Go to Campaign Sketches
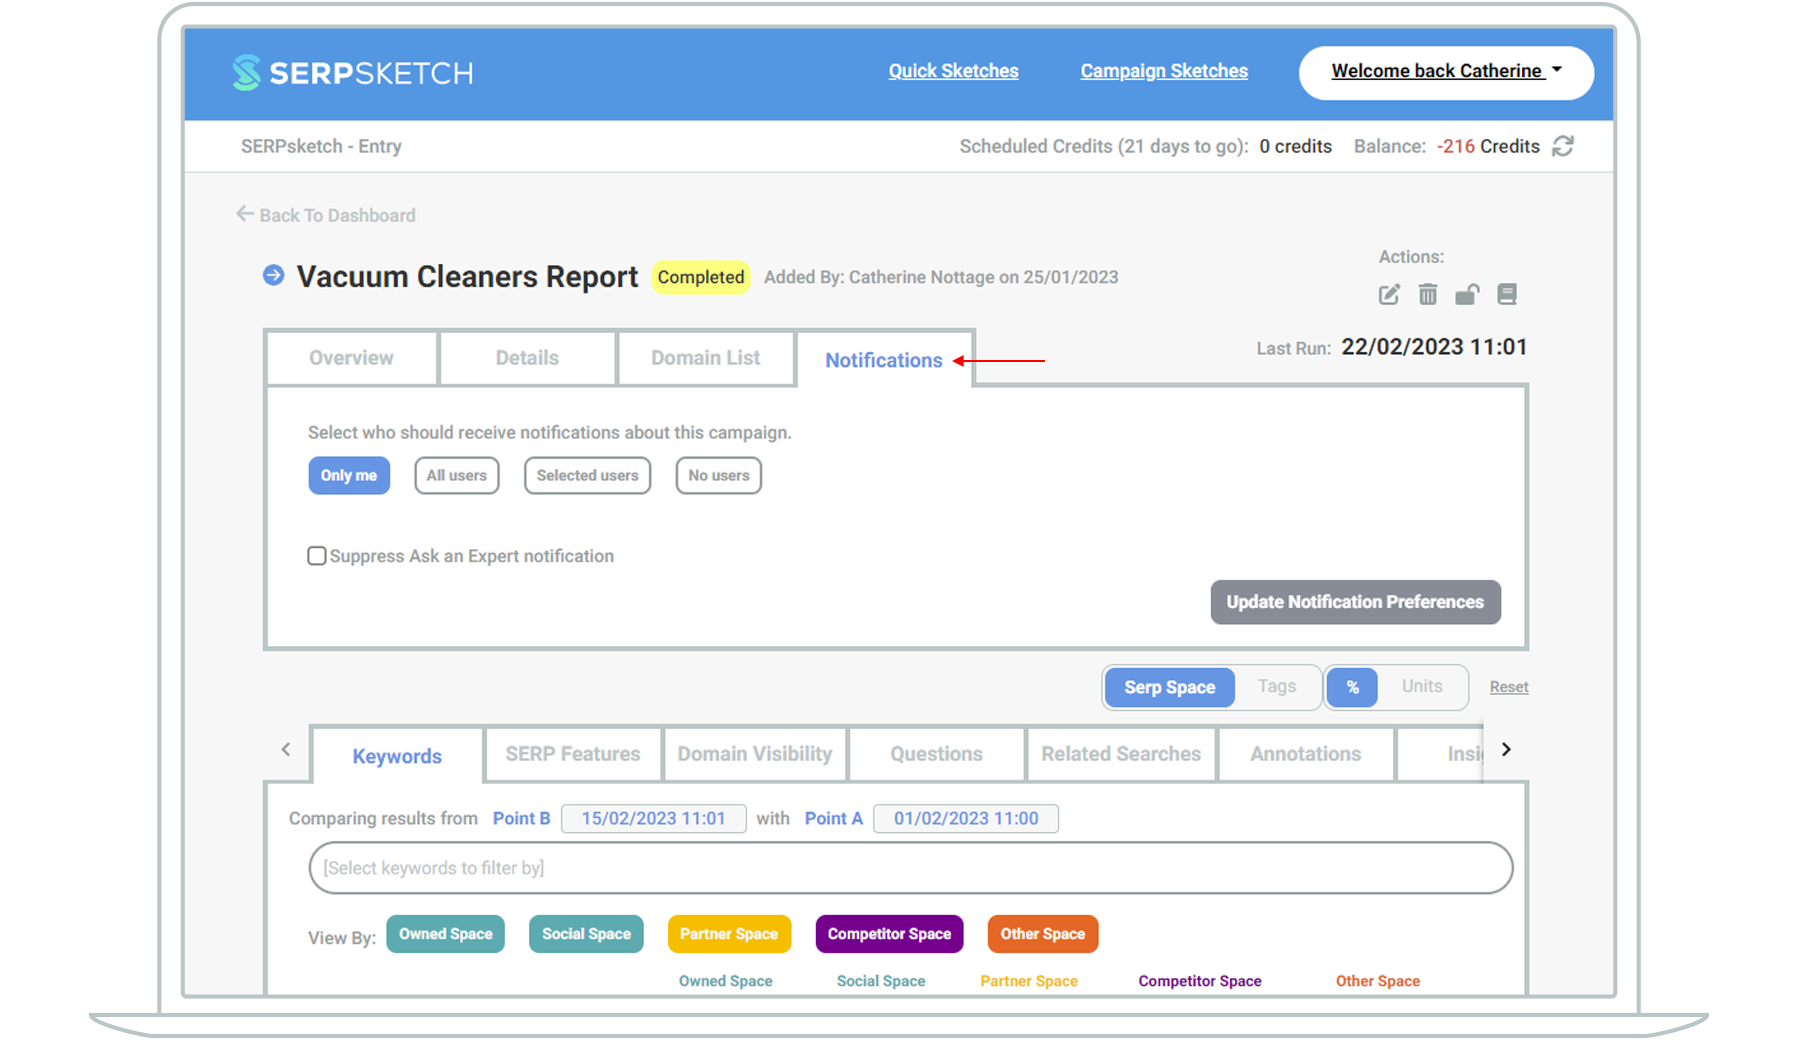The height and width of the screenshot is (1040, 1800). tap(1163, 71)
